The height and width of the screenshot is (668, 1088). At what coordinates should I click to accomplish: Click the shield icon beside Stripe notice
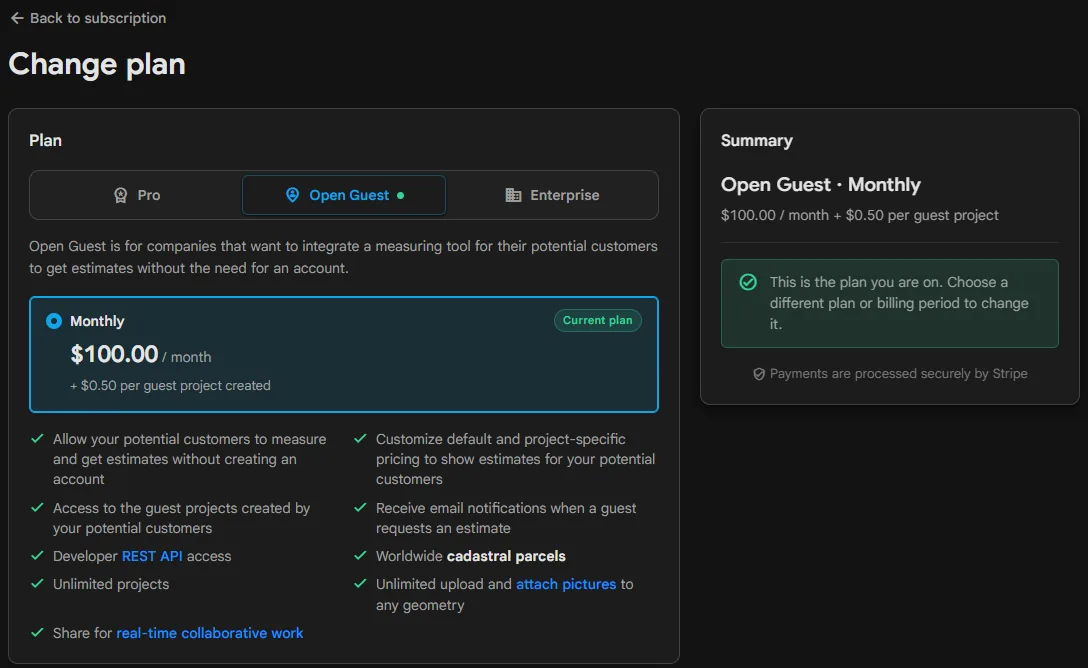(x=759, y=374)
